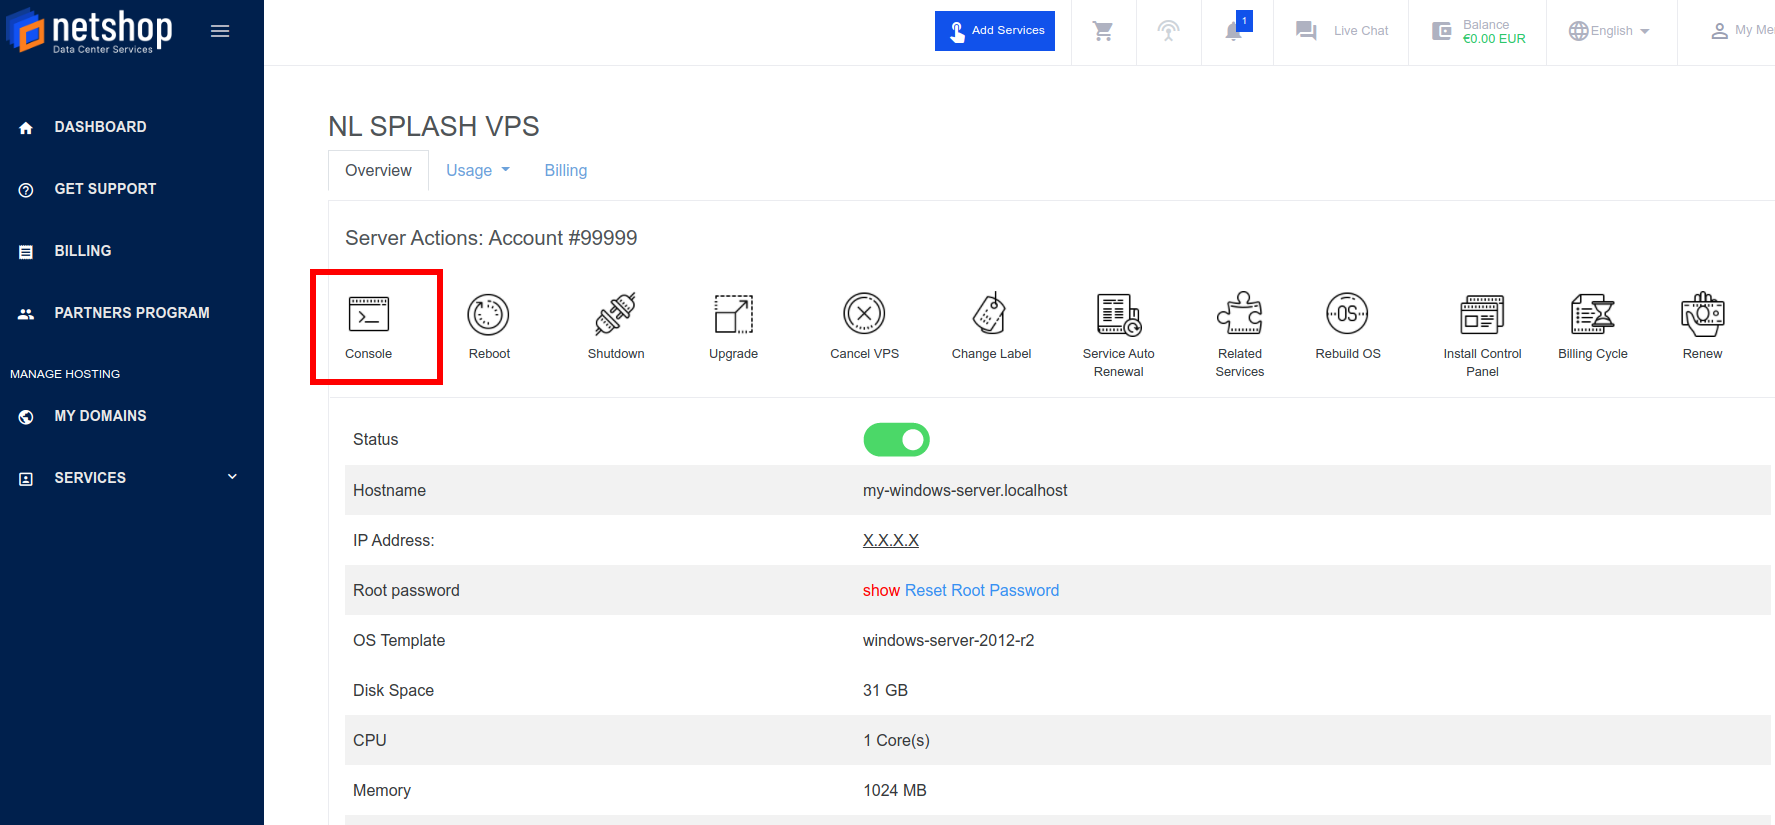Switch to the Overview tab

(378, 170)
